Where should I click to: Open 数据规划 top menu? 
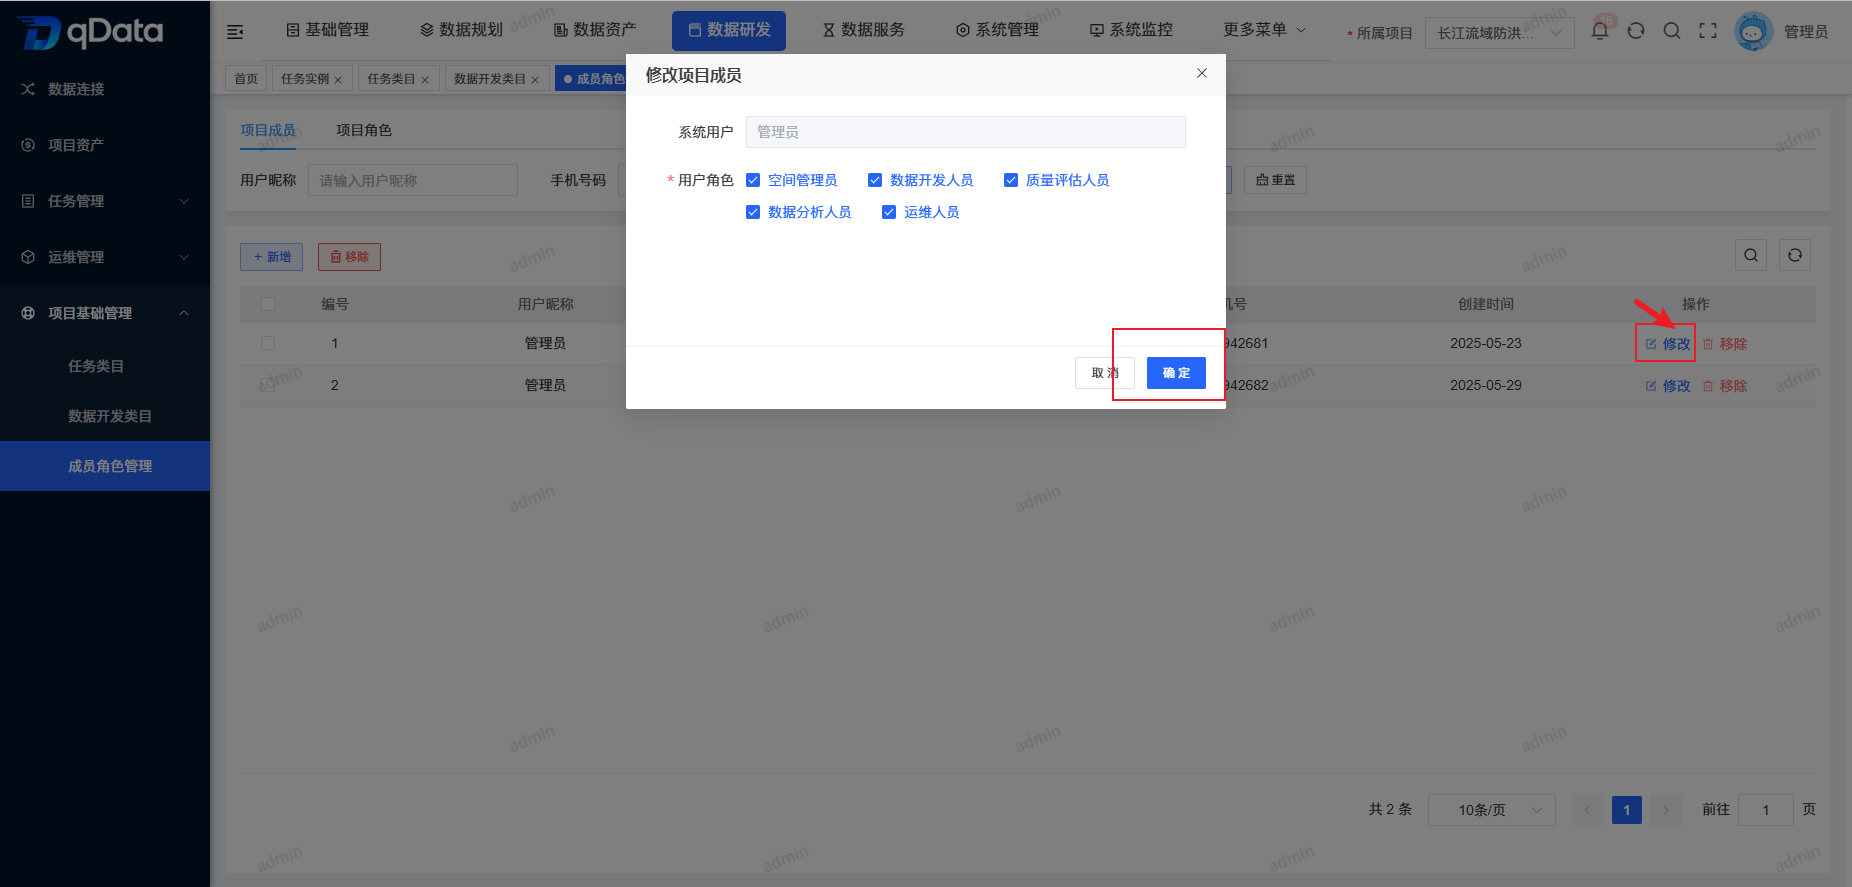tap(461, 30)
